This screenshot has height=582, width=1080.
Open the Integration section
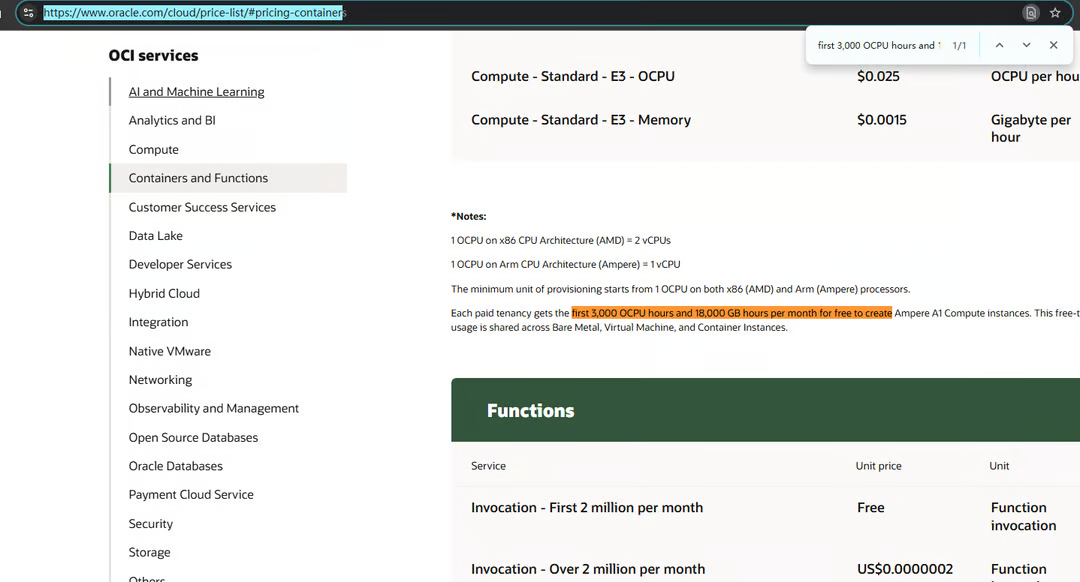coord(158,322)
